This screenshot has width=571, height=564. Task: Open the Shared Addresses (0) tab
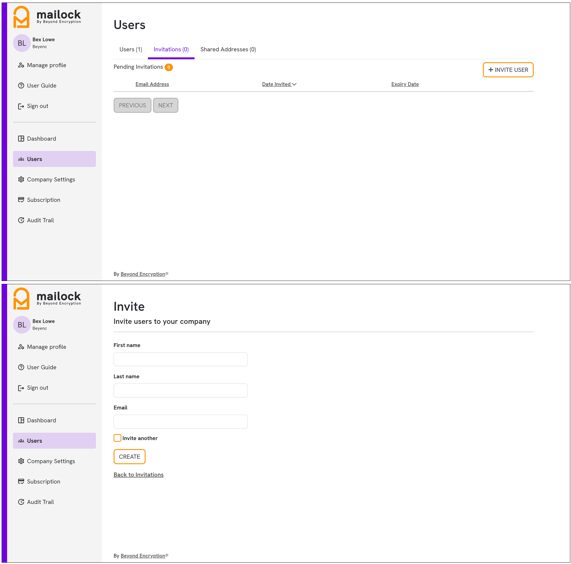(x=228, y=50)
